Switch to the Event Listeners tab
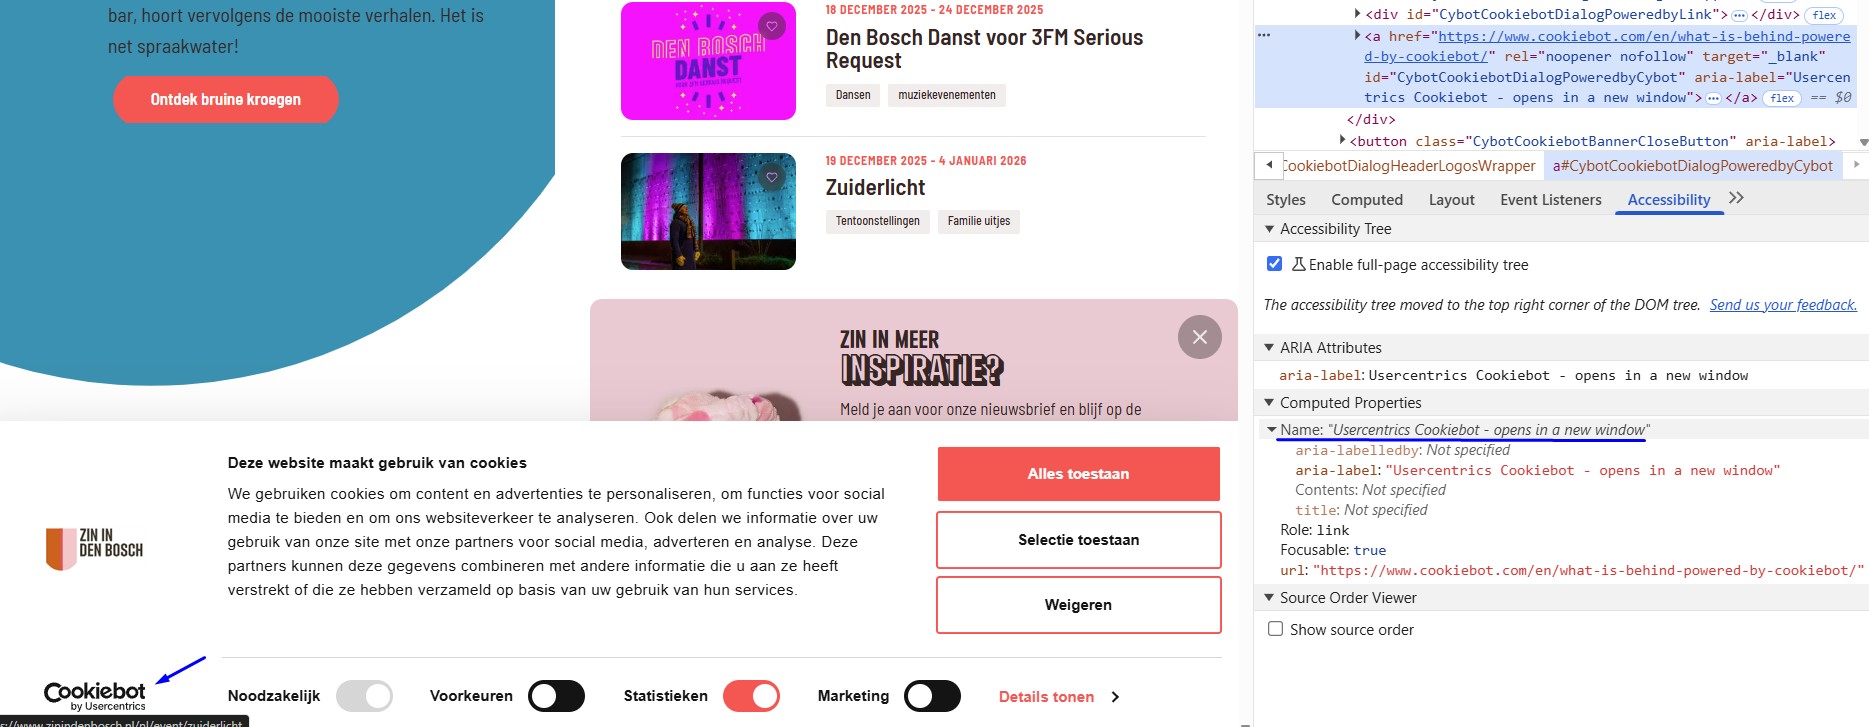Image resolution: width=1869 pixels, height=727 pixels. pyautogui.click(x=1550, y=200)
